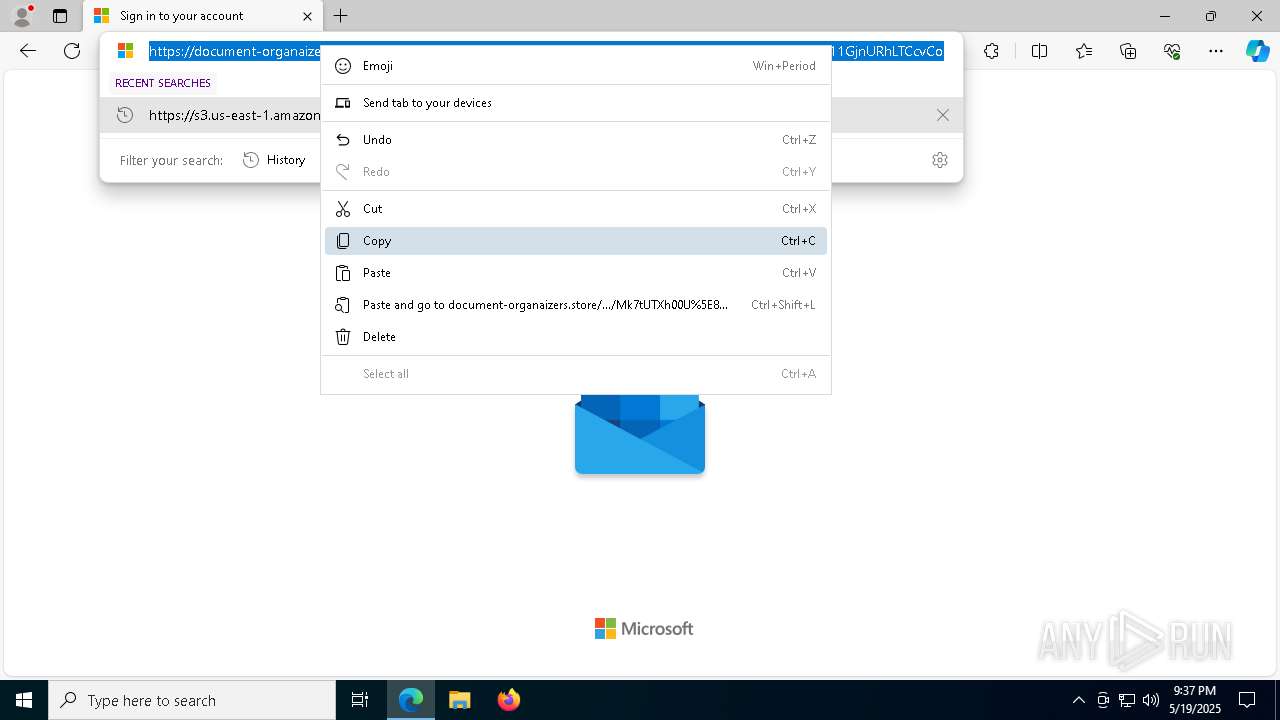
Task: Open the notification center icon
Action: pos(1247,700)
